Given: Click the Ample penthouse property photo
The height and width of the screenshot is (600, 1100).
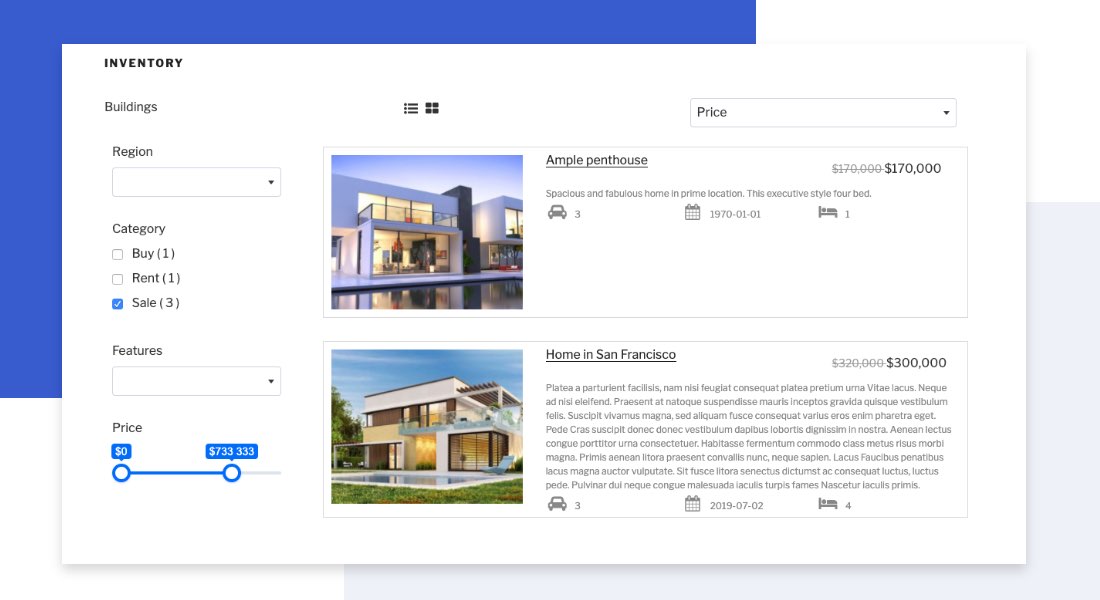Looking at the screenshot, I should (427, 231).
